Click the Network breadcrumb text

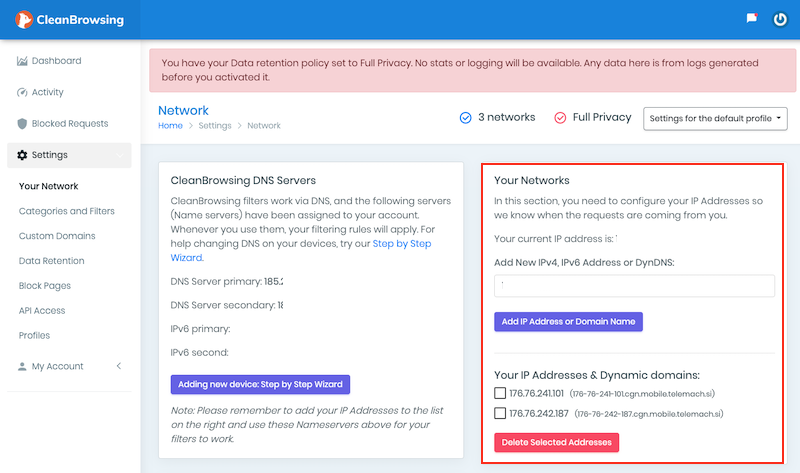pos(264,126)
